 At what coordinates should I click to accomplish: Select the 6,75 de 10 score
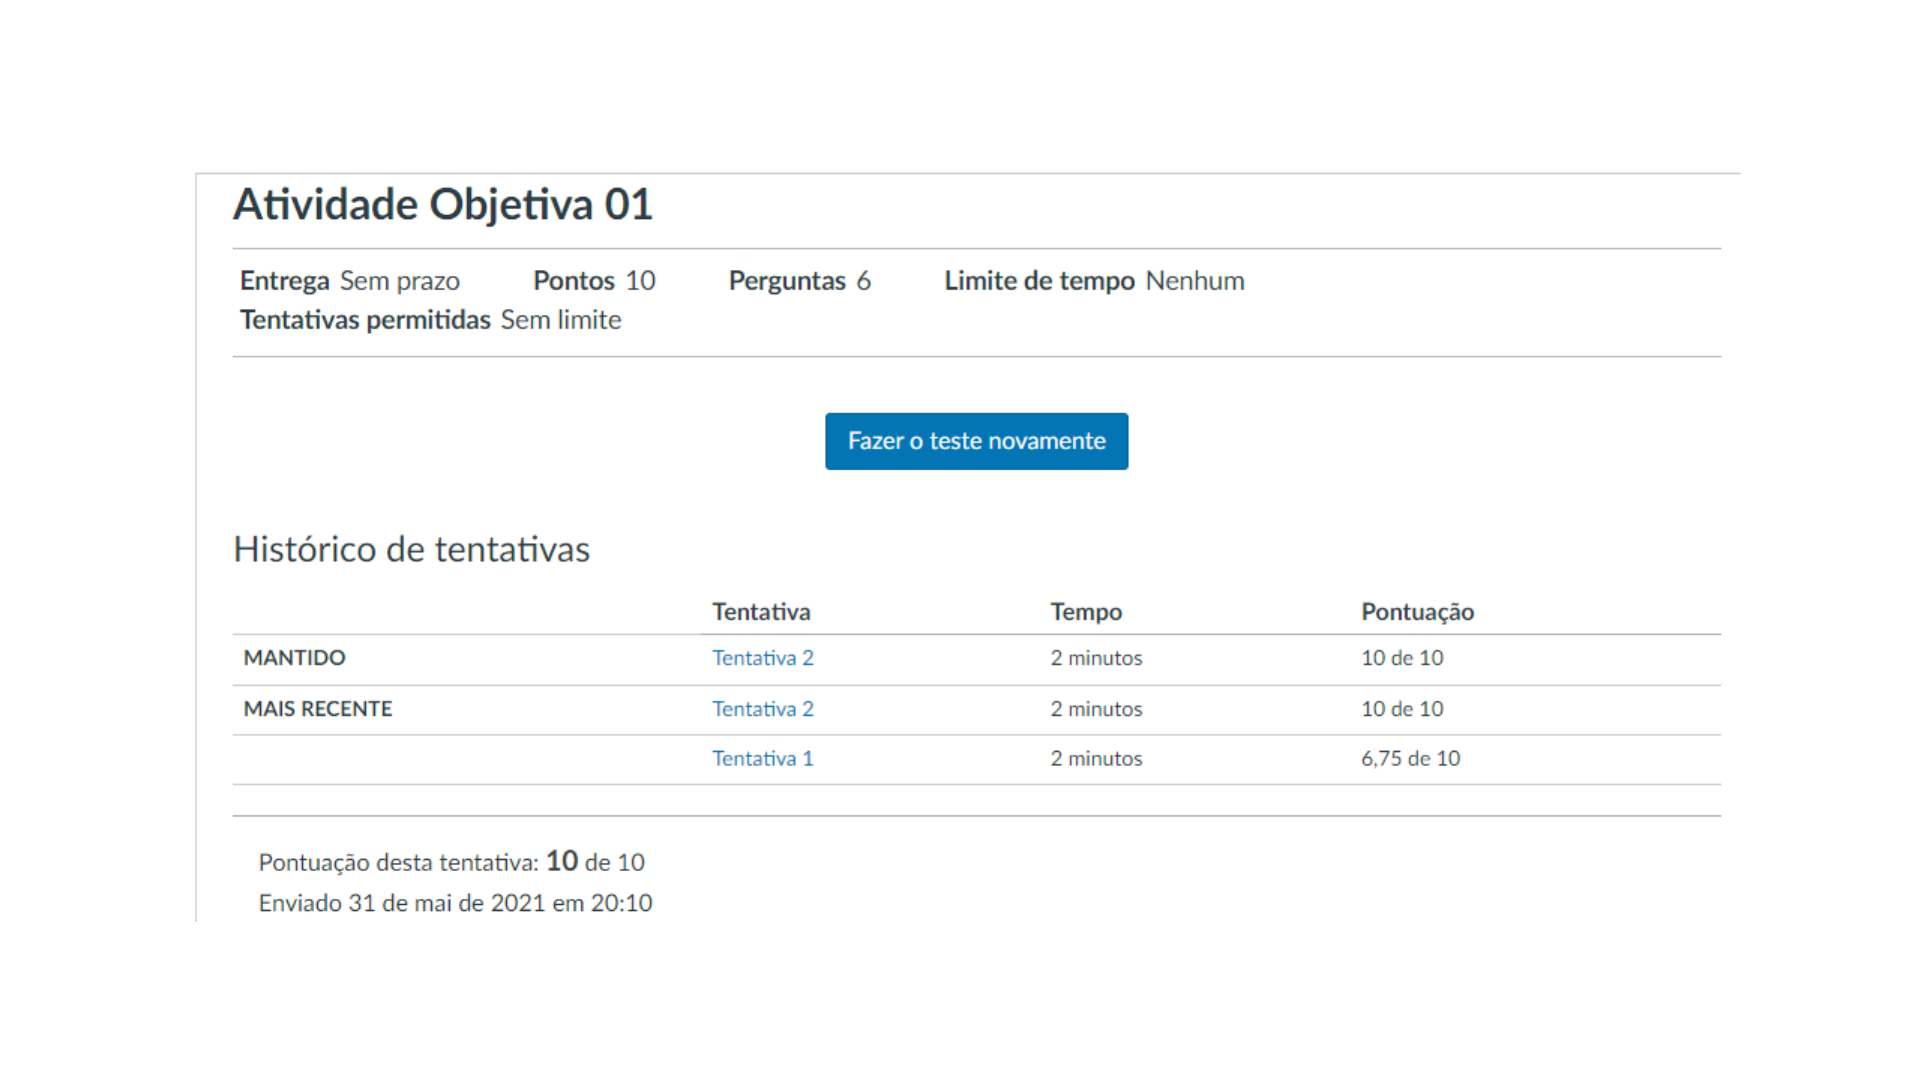[1410, 758]
